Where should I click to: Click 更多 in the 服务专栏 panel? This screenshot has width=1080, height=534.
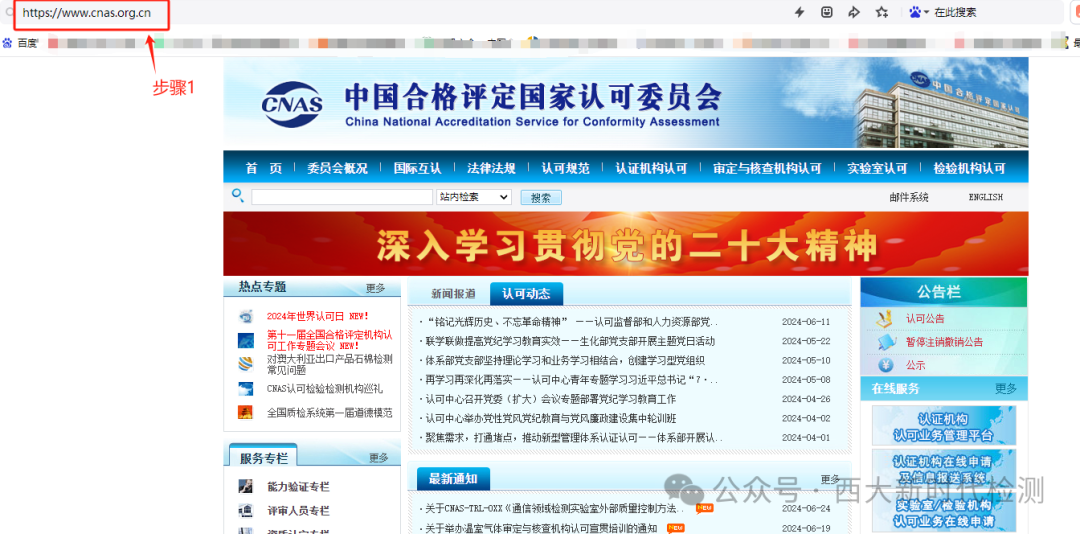click(378, 458)
